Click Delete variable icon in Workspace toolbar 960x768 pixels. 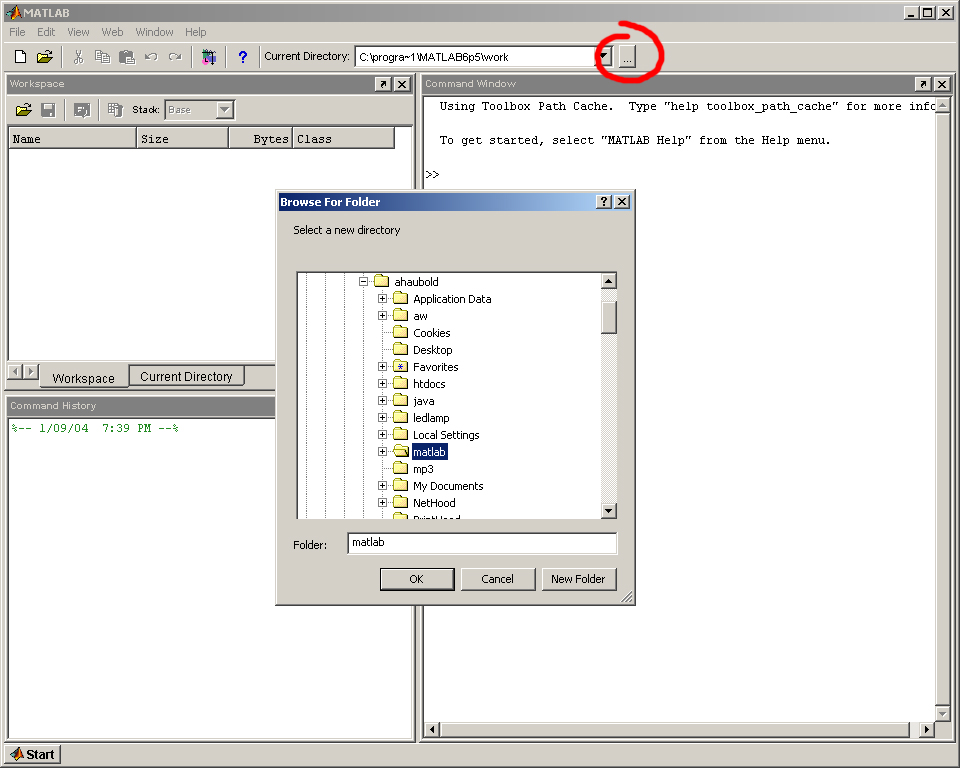[114, 110]
